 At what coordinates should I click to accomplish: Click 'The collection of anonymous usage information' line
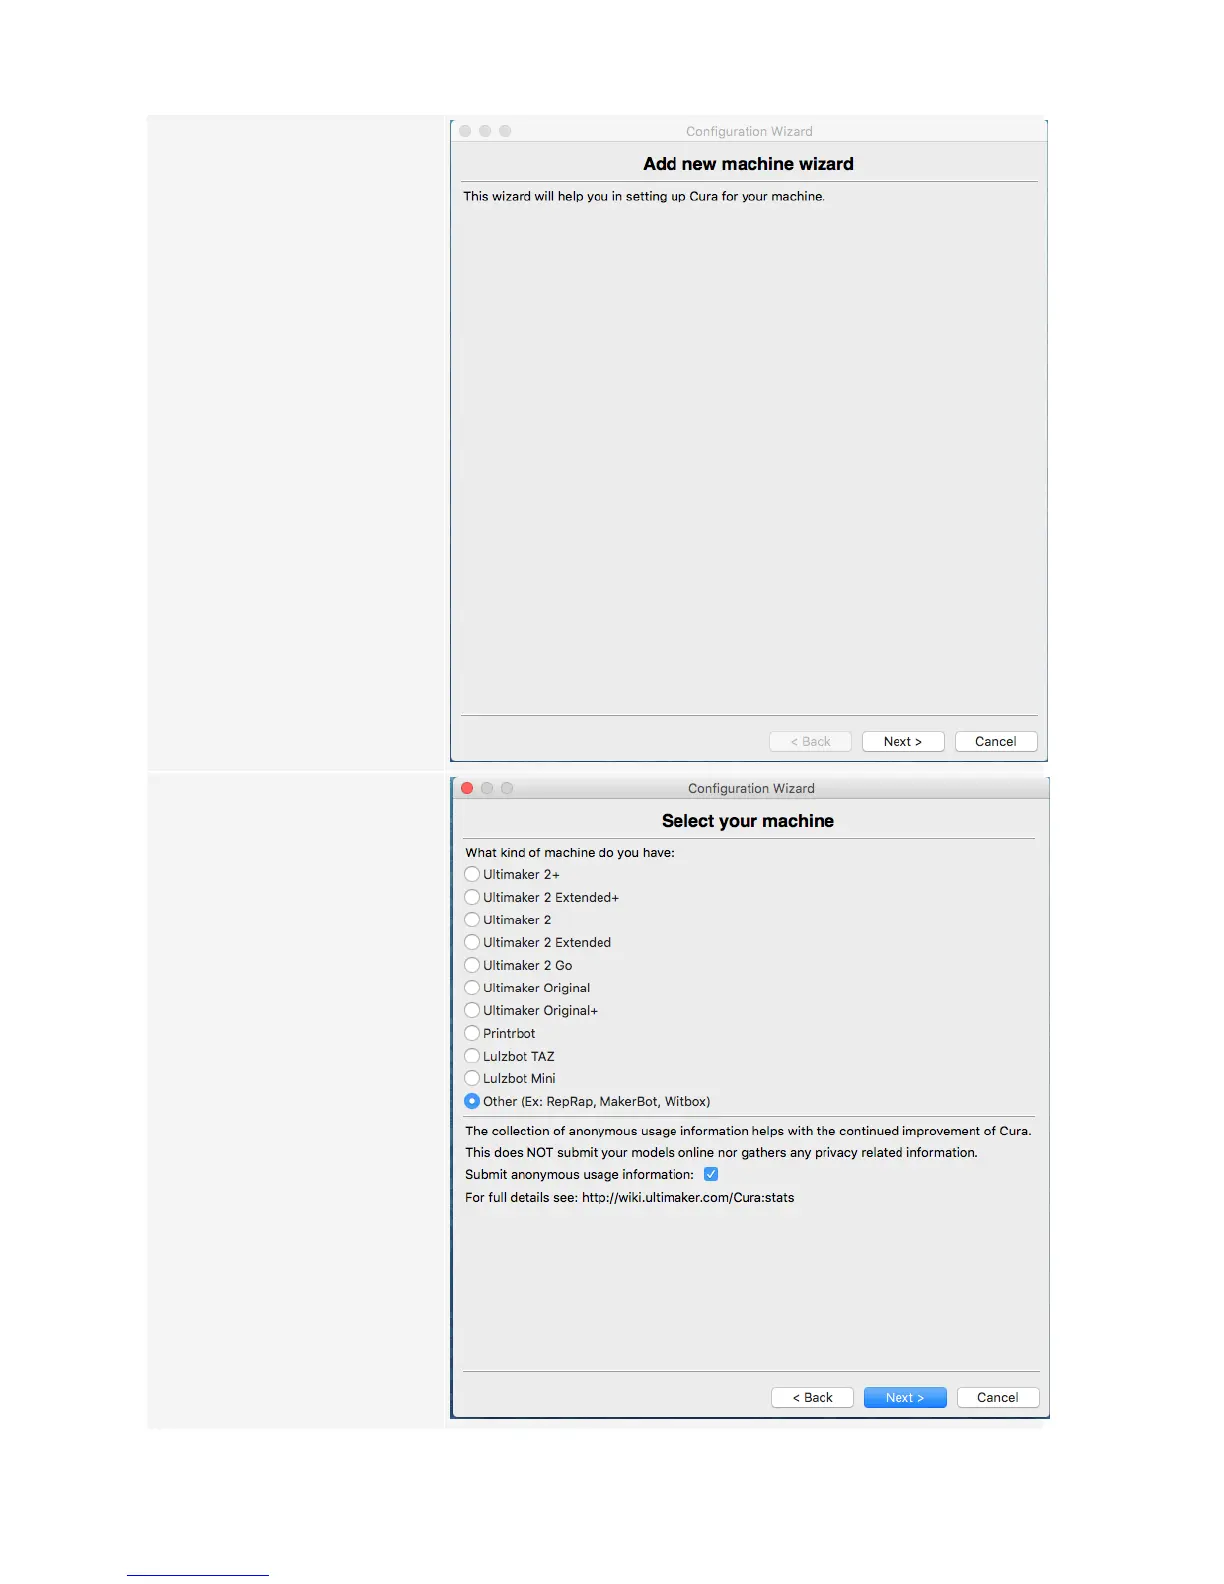(748, 1131)
